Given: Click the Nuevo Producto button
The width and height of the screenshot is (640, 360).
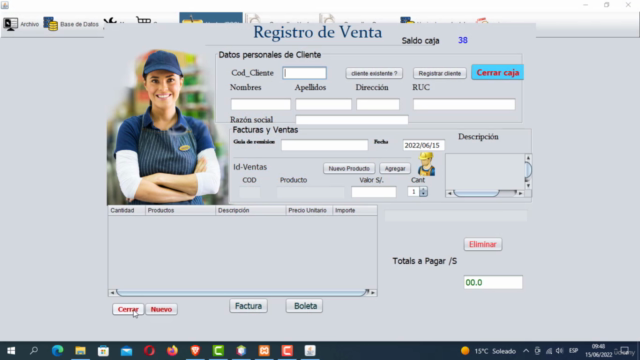Looking at the screenshot, I should [349, 168].
